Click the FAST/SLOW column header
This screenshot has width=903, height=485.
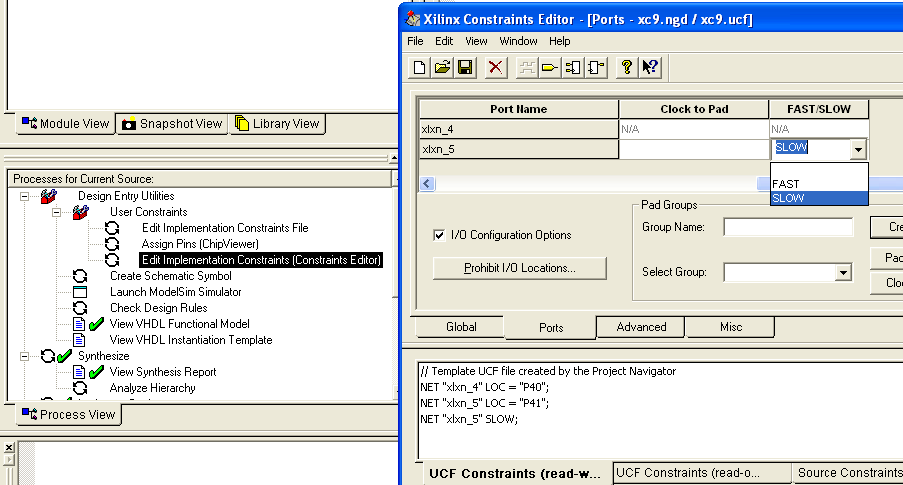click(818, 109)
